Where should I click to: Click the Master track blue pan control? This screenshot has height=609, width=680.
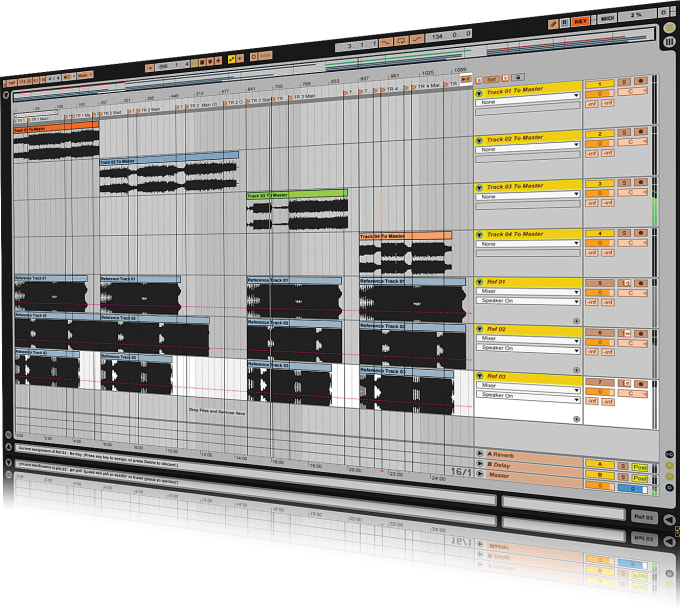point(633,489)
